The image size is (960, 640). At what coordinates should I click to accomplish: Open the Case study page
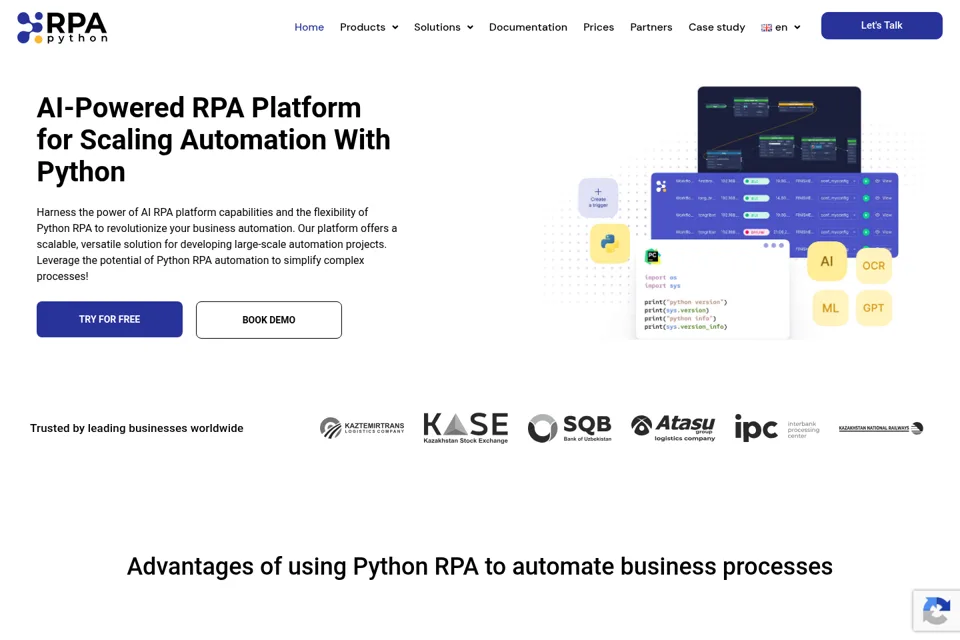(716, 27)
